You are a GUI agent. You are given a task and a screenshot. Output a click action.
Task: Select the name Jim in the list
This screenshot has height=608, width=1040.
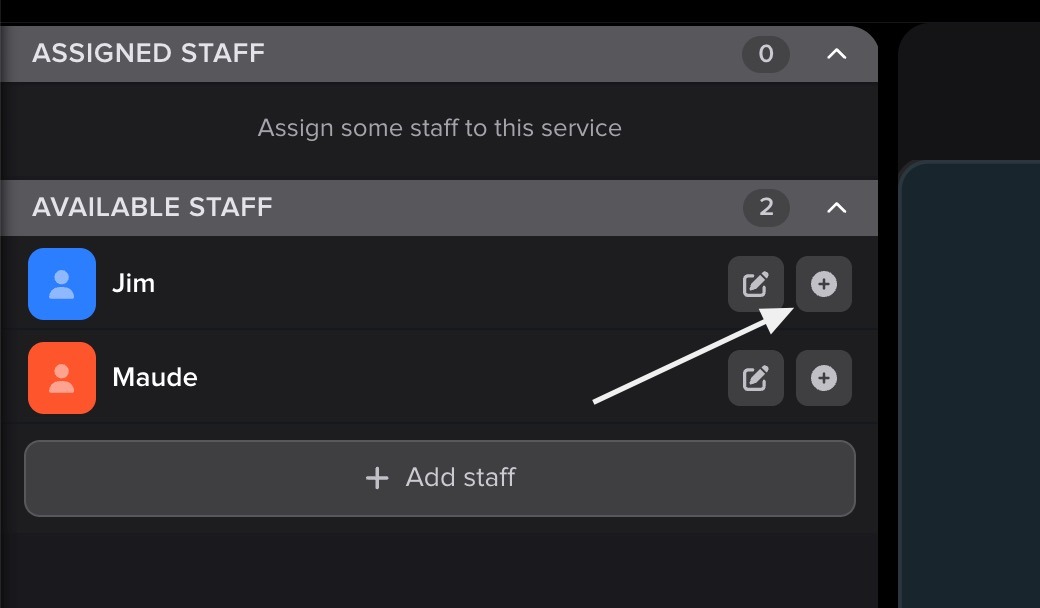point(133,283)
